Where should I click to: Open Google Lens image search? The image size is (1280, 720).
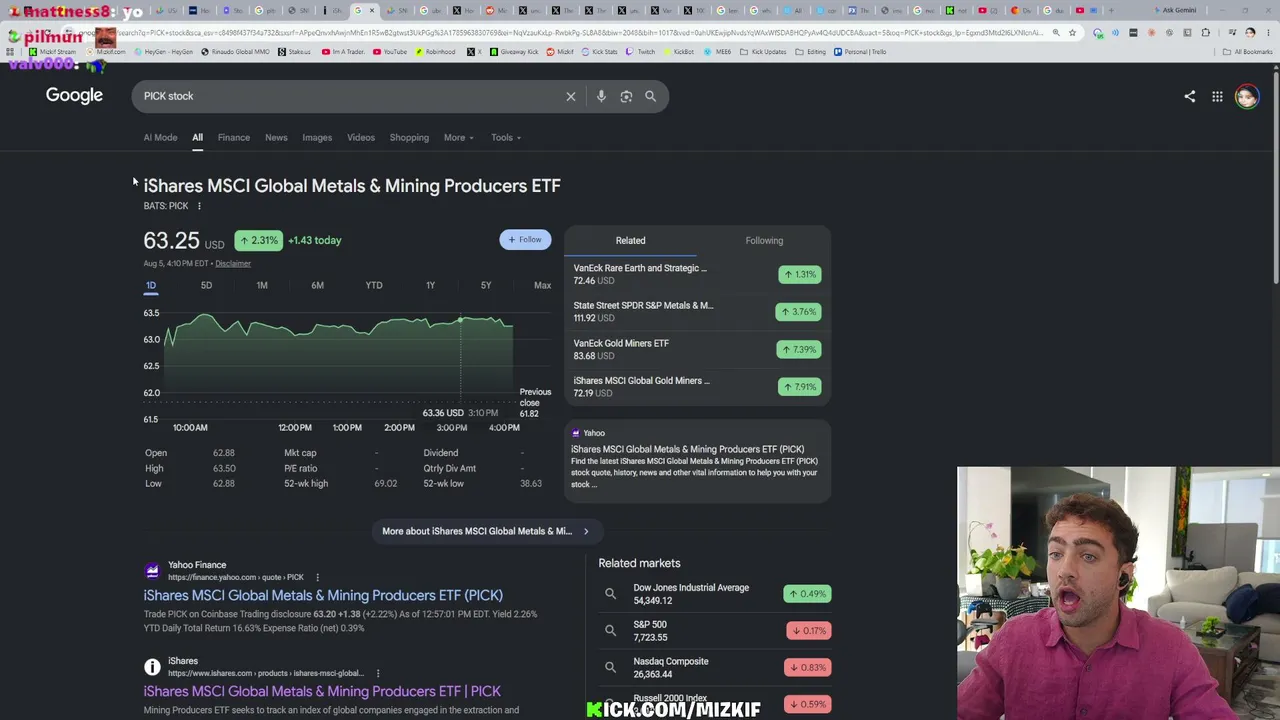pyautogui.click(x=626, y=96)
